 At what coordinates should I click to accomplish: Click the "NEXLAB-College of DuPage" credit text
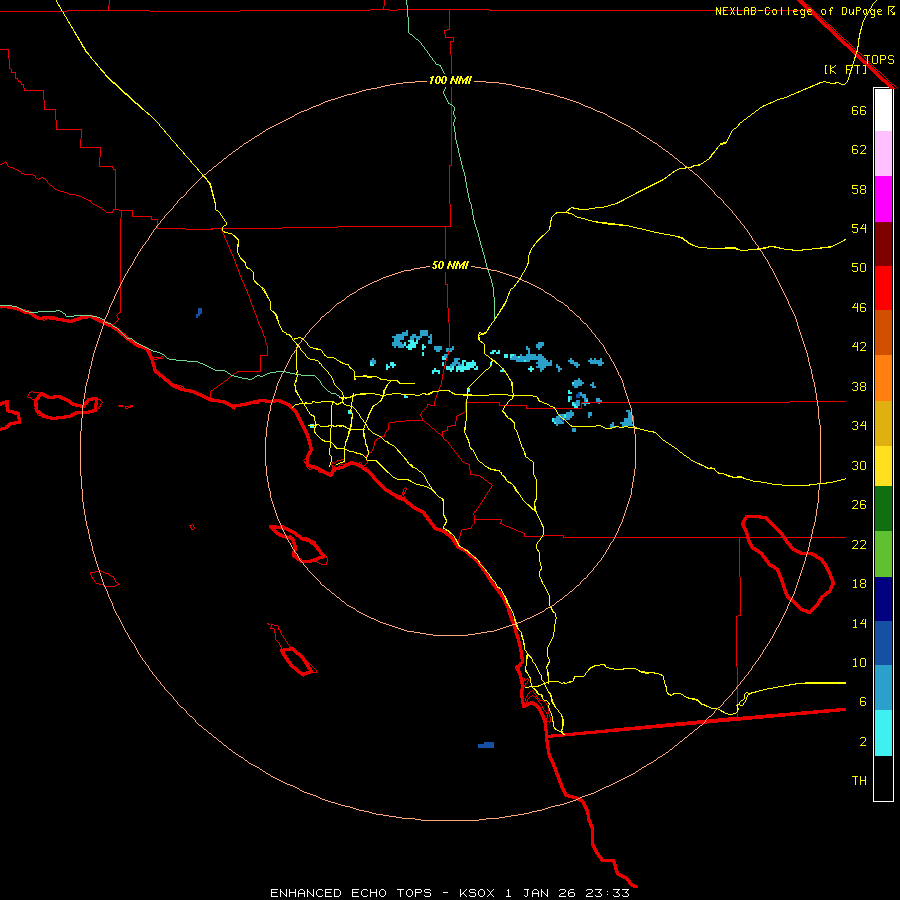point(798,11)
